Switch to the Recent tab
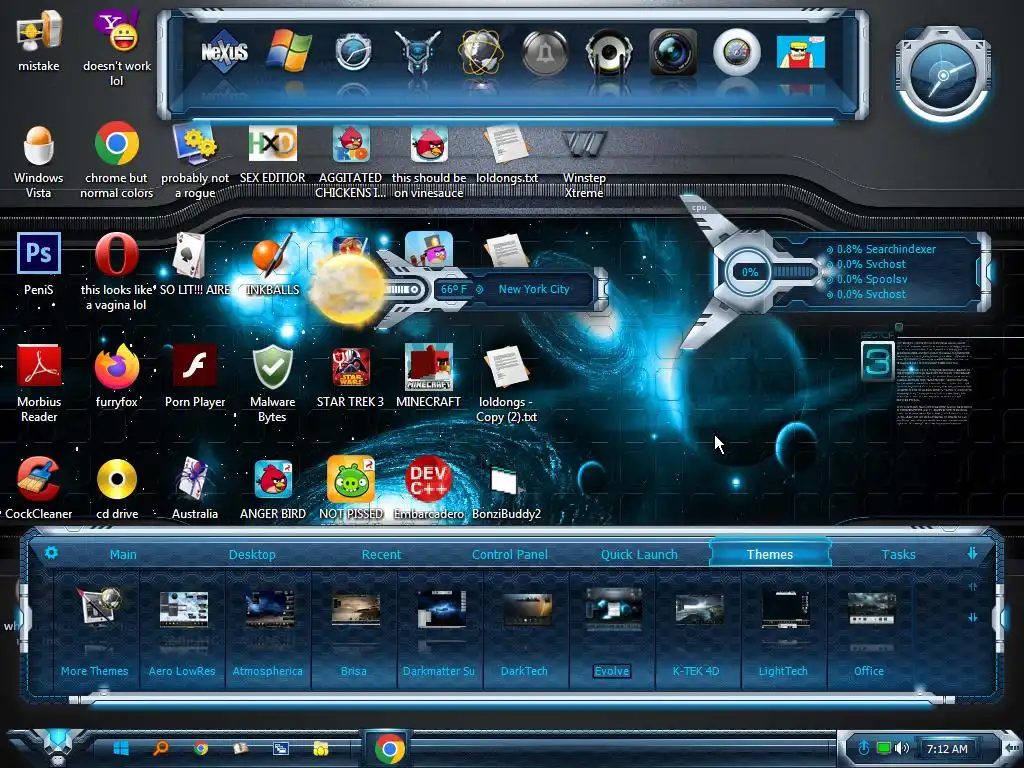Screen dimensions: 1024x768 (x=381, y=554)
